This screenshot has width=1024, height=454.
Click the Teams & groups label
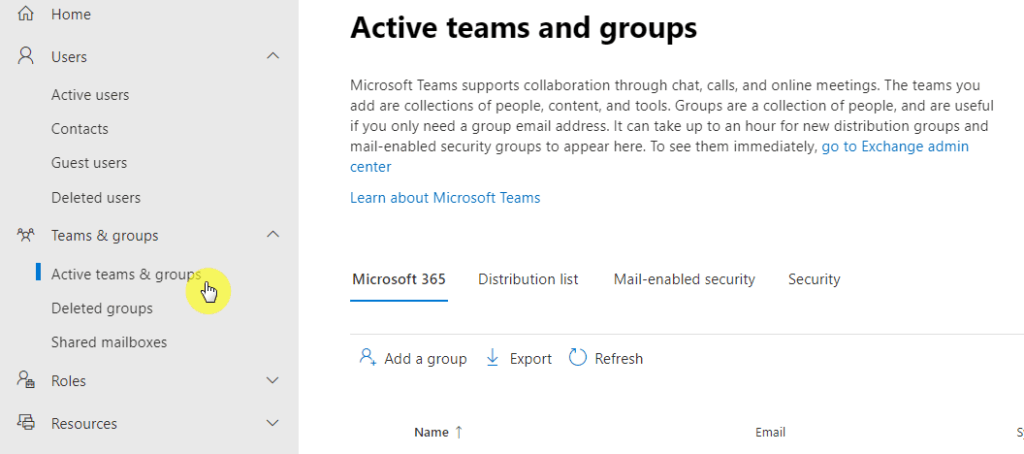point(104,236)
